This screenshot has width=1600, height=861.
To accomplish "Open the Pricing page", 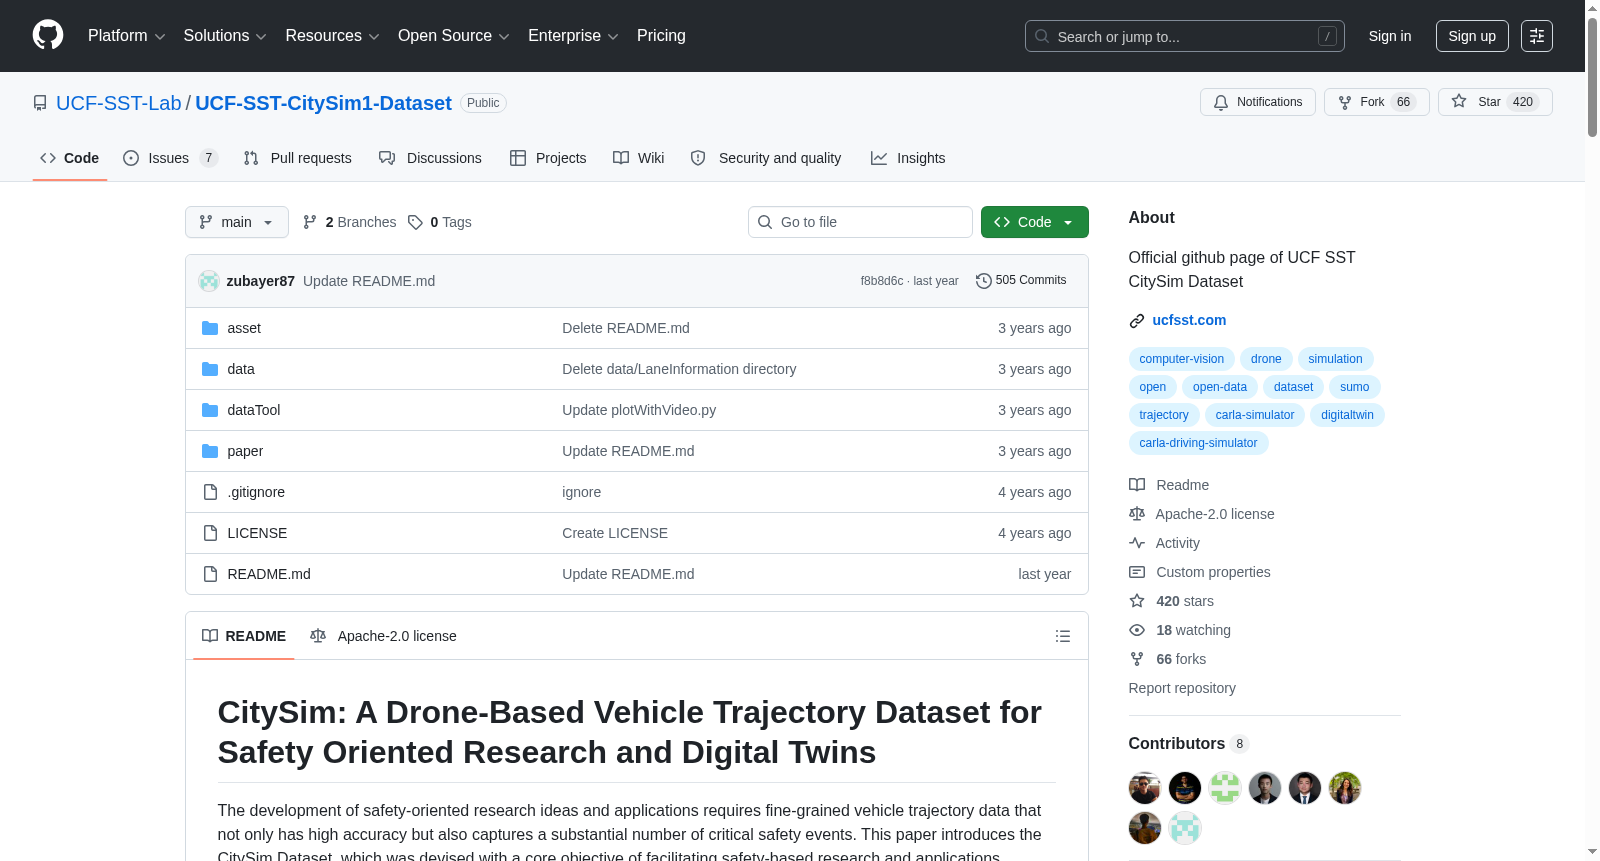I will pos(661,36).
